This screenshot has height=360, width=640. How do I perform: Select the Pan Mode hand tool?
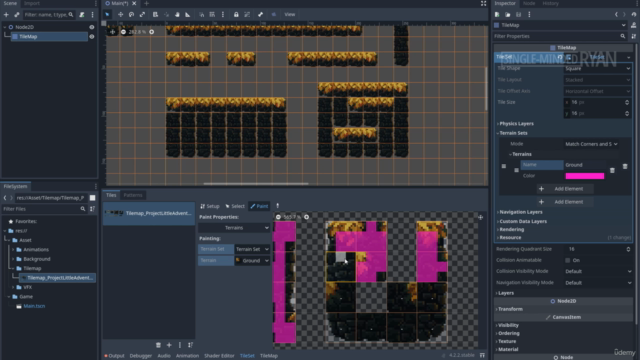(x=177, y=14)
